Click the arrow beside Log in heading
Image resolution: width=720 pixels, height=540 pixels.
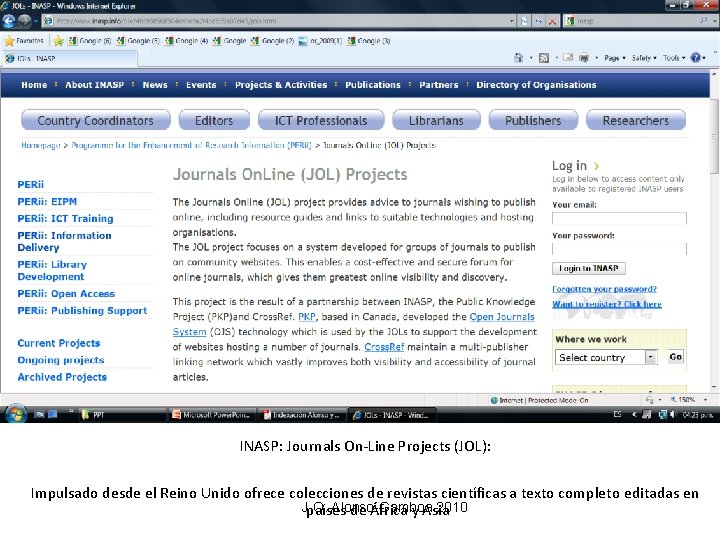pos(596,166)
